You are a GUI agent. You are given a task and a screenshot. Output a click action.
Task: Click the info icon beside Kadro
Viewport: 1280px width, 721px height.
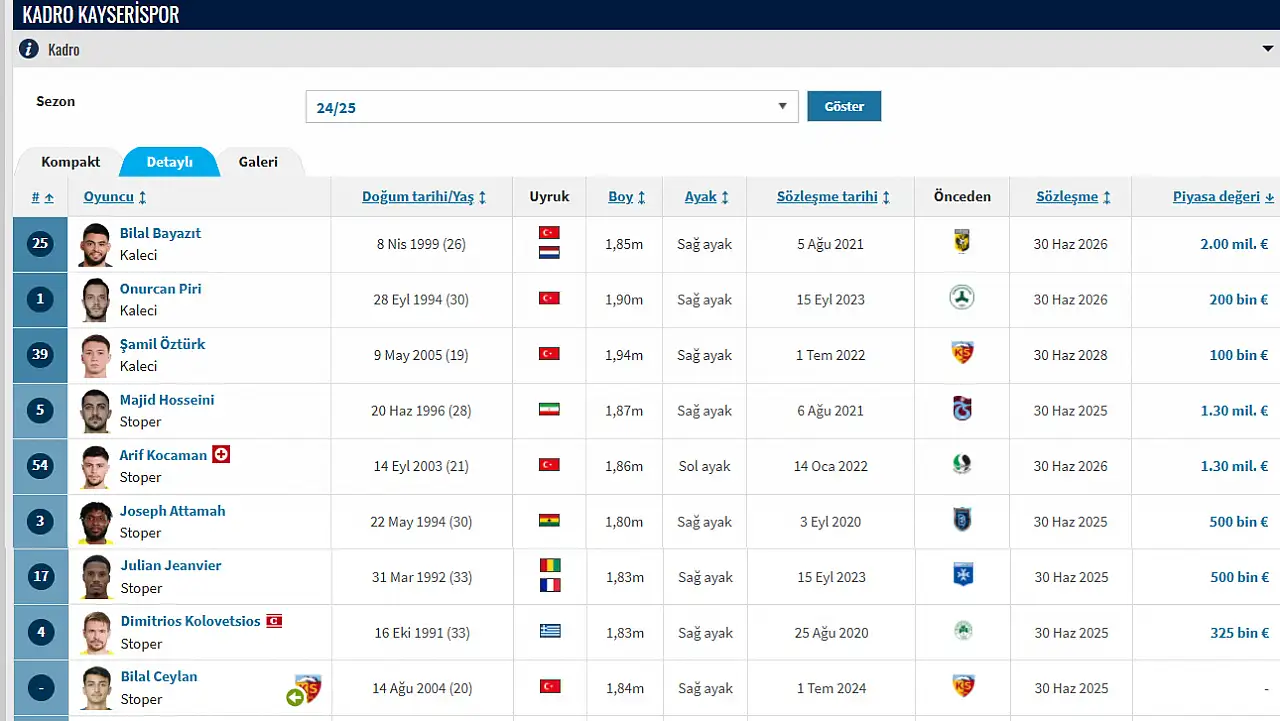coord(29,49)
